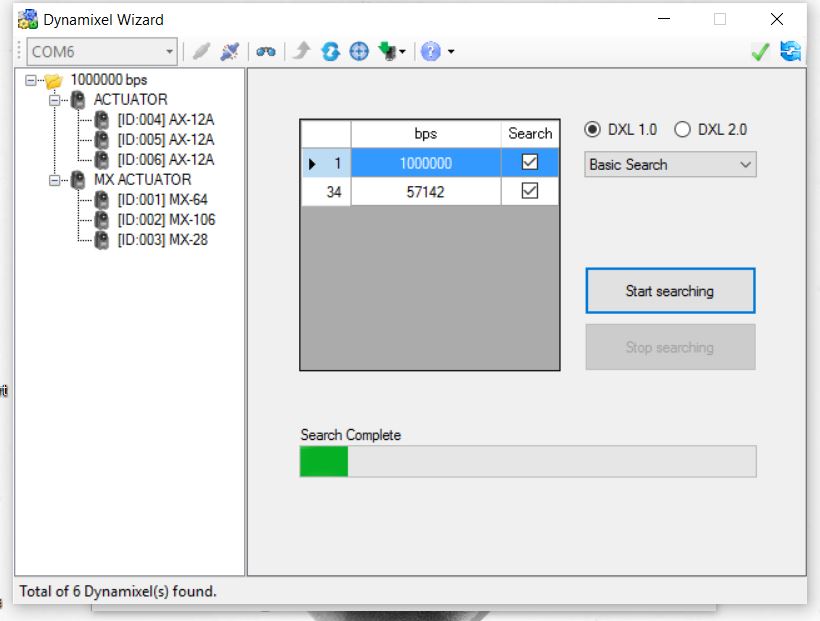Click the connect port pencil icon
This screenshot has height=621, width=820.
201,51
